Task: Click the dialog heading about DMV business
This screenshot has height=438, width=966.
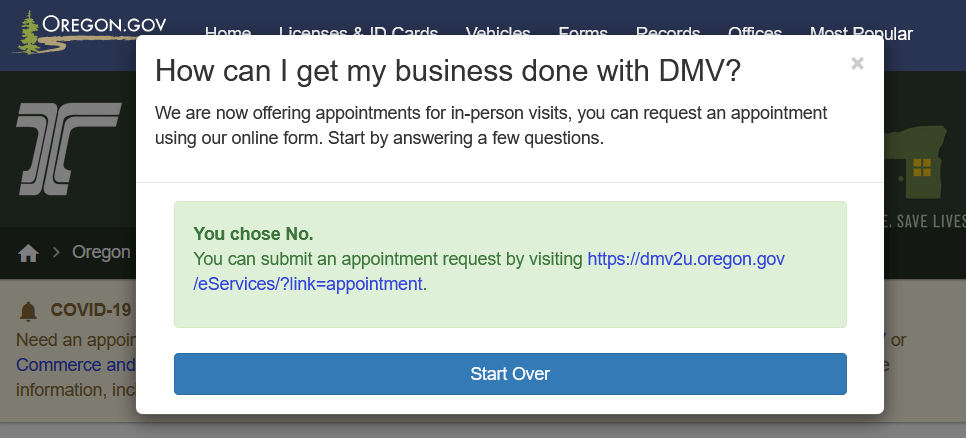Action: point(448,71)
